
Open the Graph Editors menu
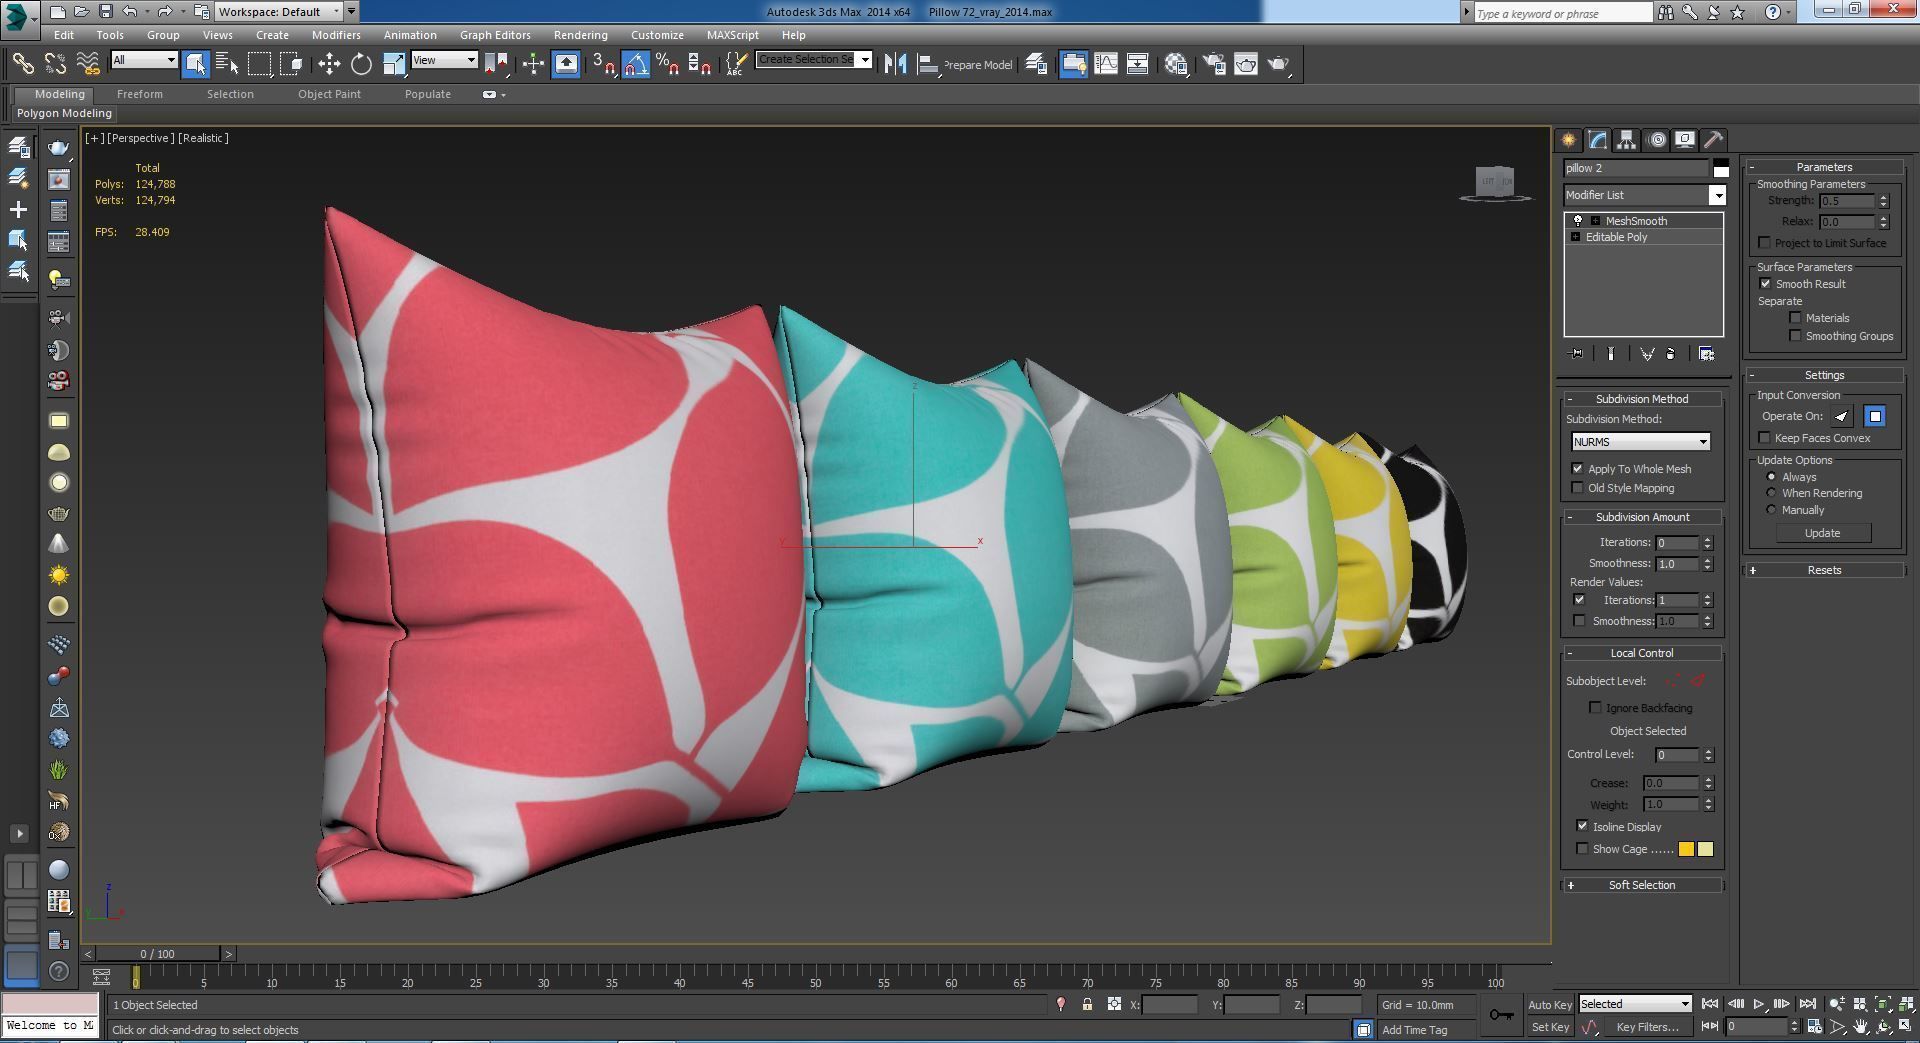495,35
